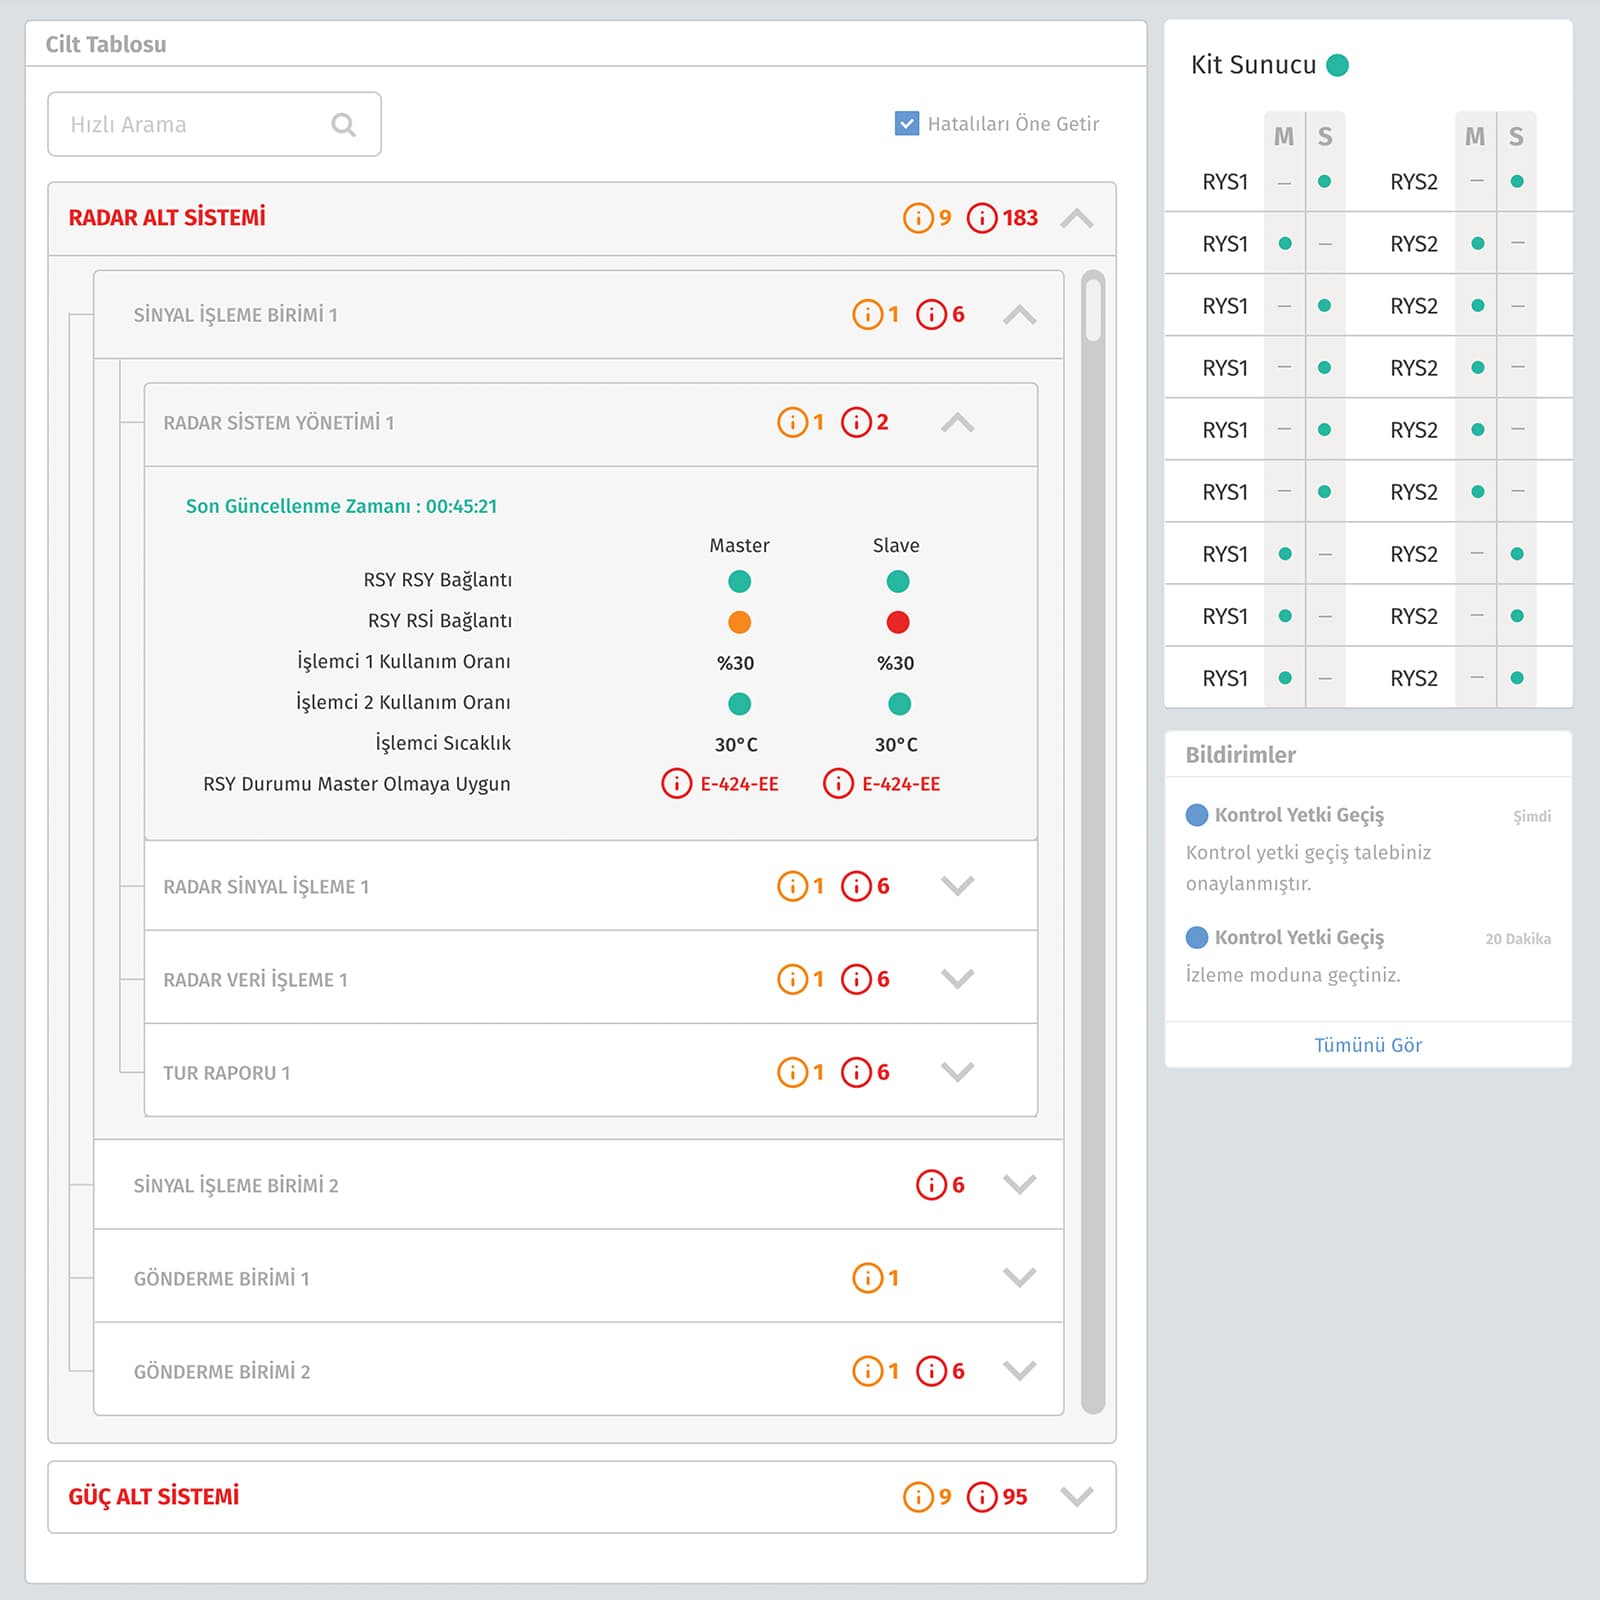
Task: Click red error icon on GÖNDERME BİRİMİ 2
Action: click(931, 1371)
